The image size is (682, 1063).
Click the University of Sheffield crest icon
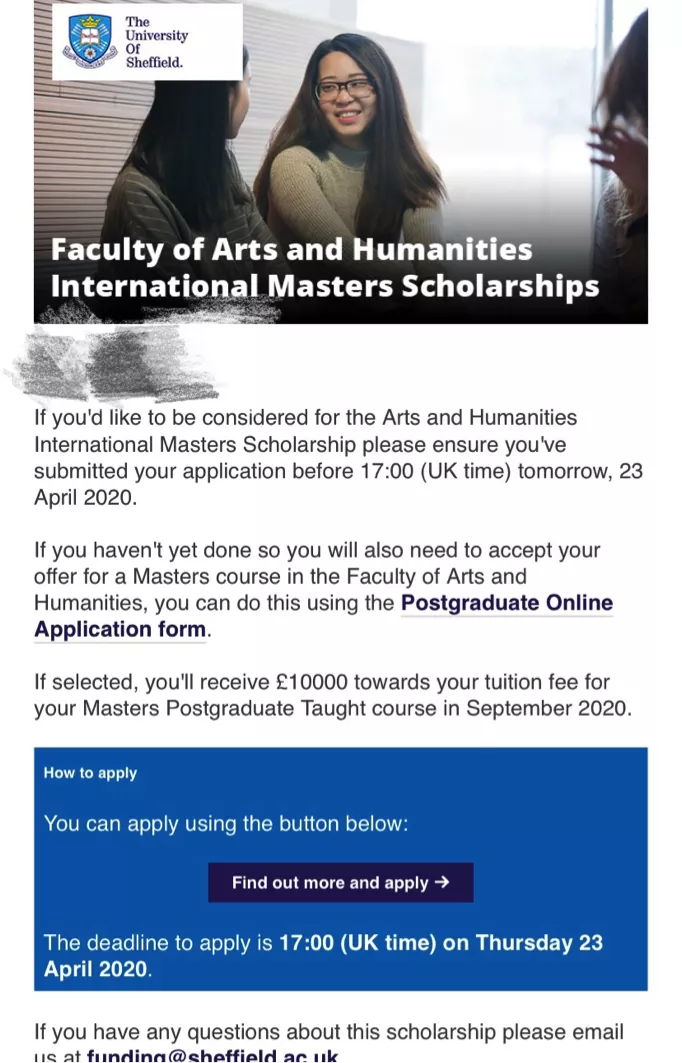90,40
